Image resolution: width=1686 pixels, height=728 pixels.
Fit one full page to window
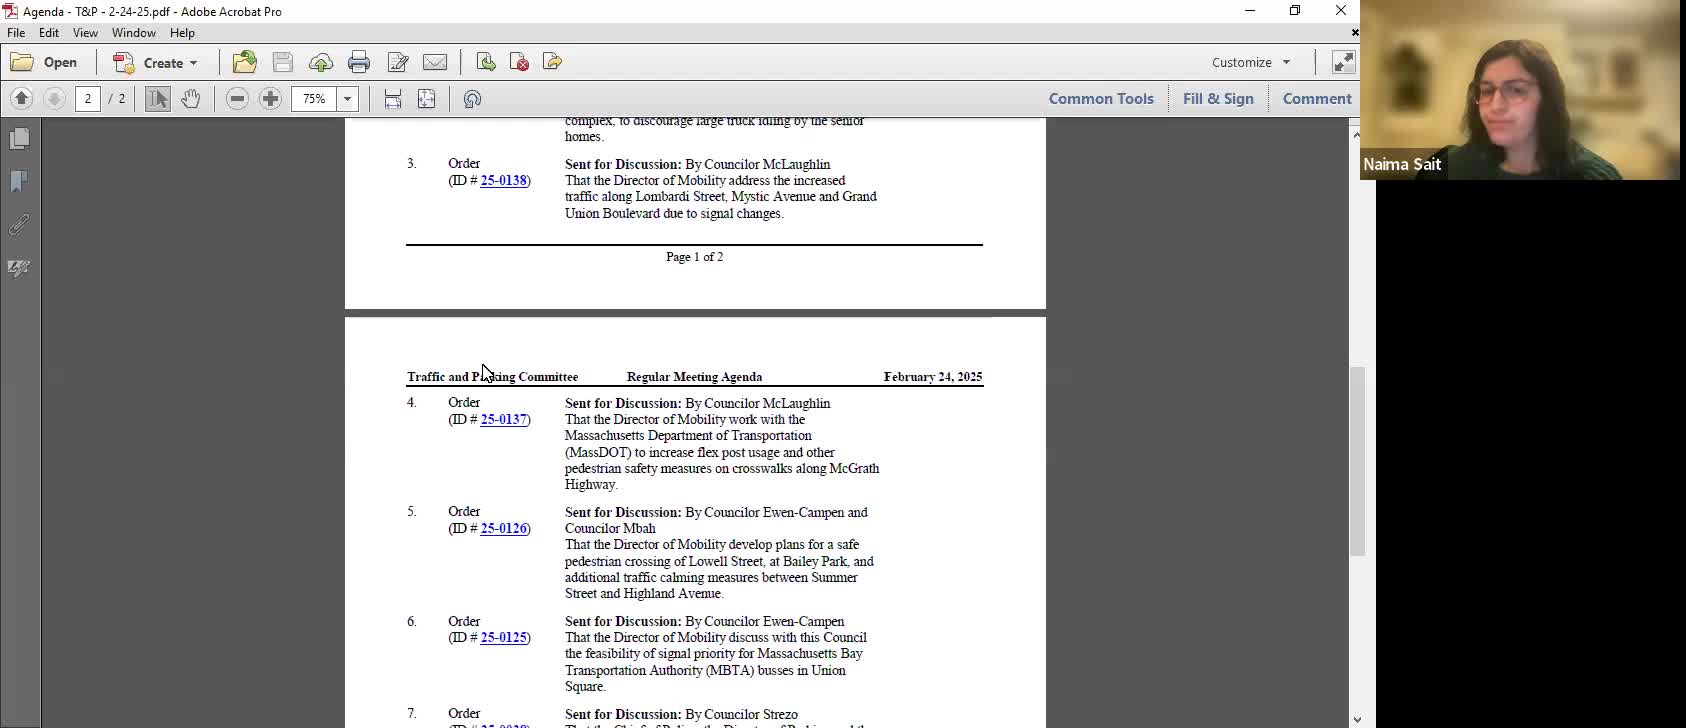427,98
